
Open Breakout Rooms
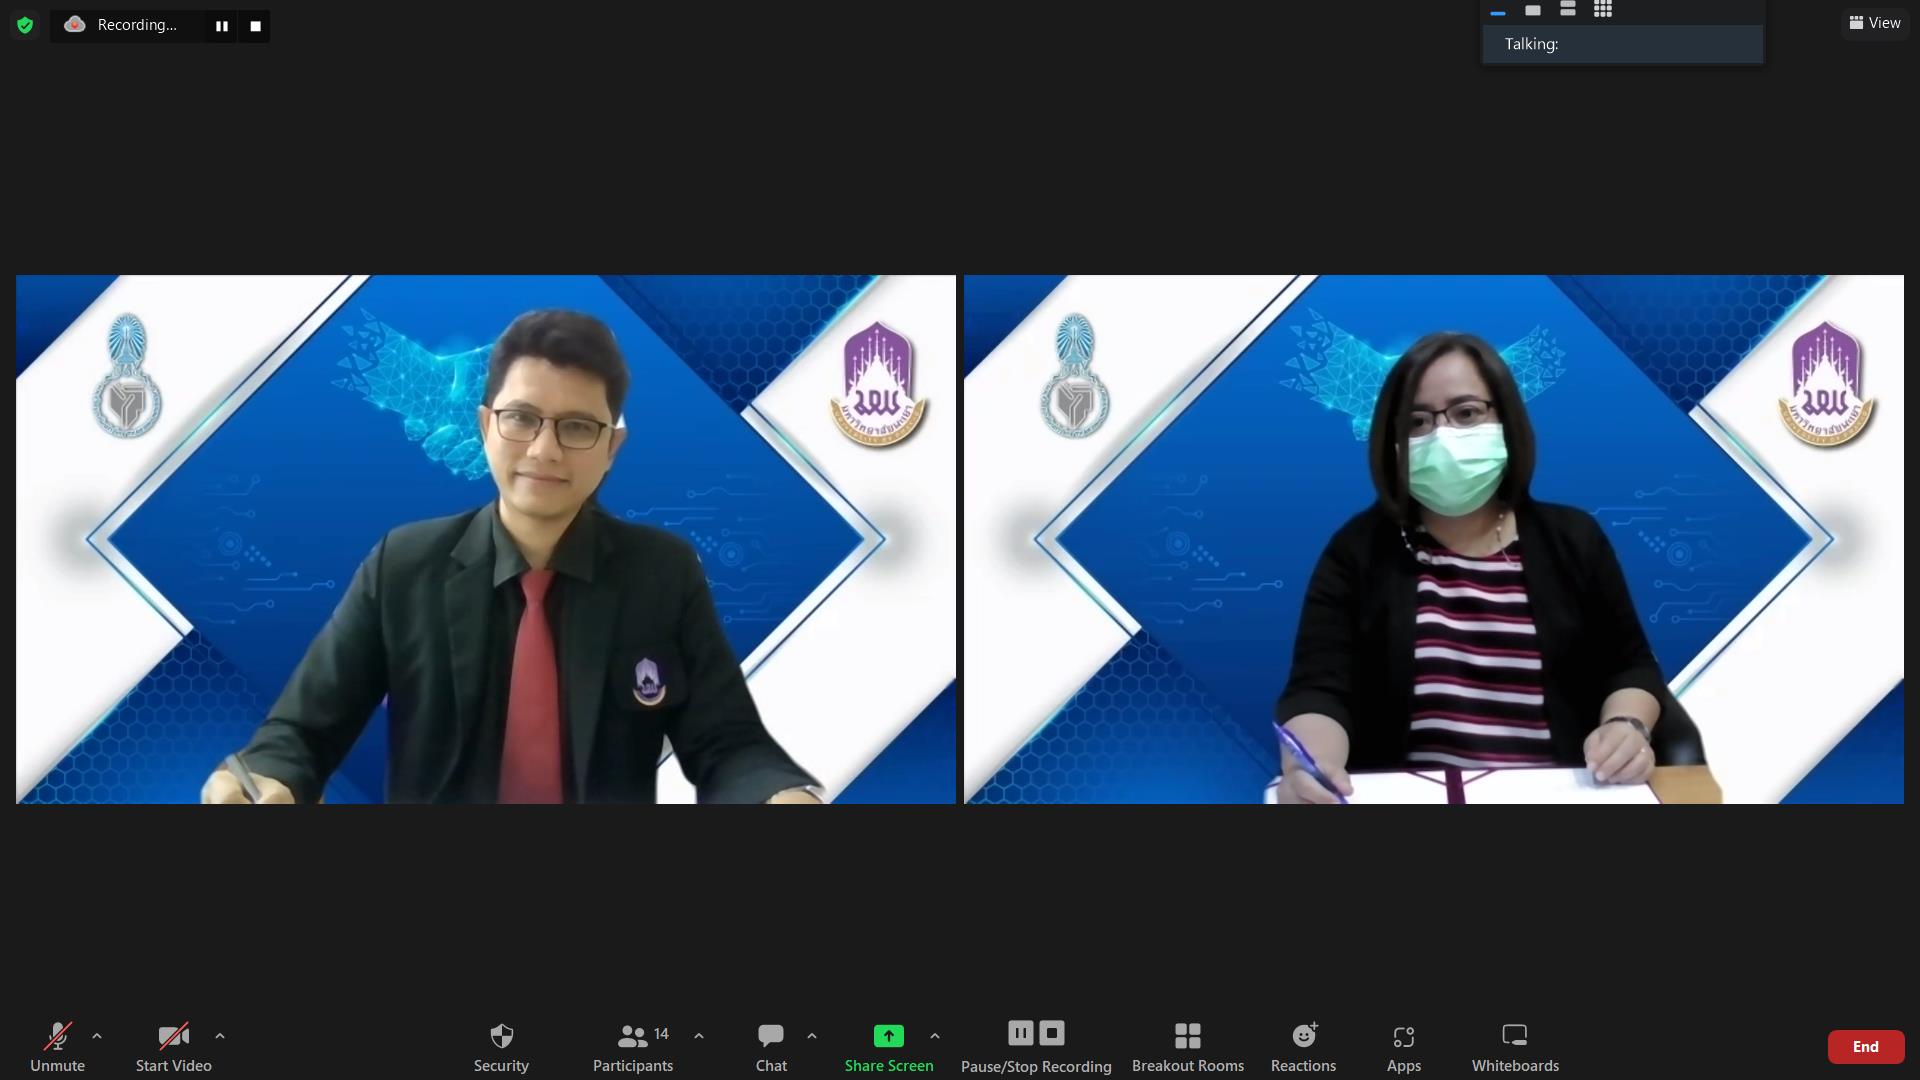[x=1188, y=1047]
